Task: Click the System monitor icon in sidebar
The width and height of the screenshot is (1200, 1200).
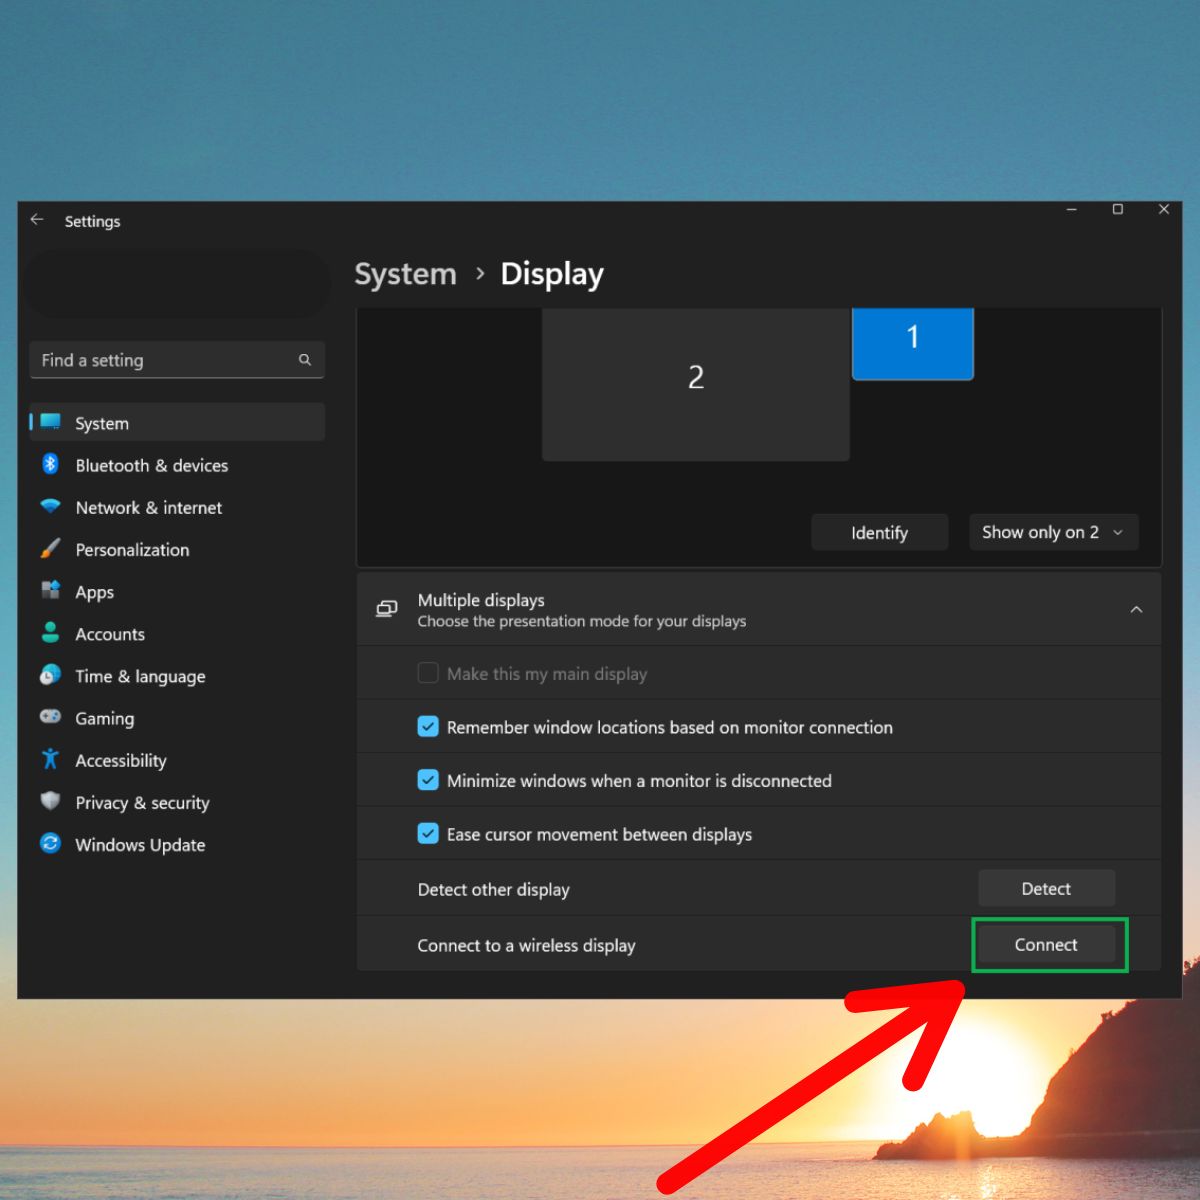Action: tap(50, 422)
